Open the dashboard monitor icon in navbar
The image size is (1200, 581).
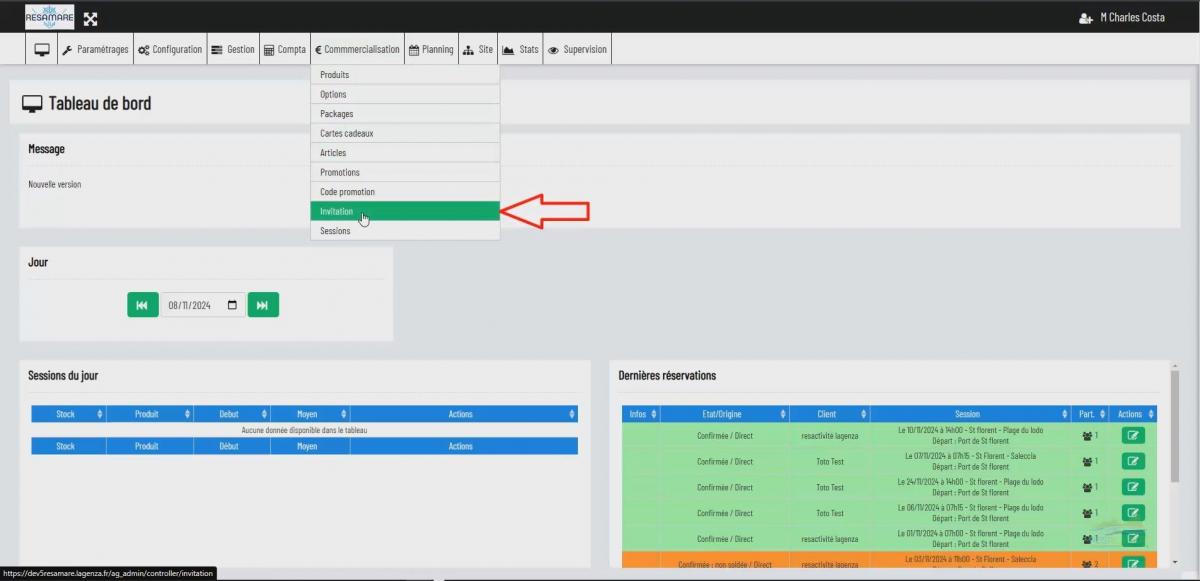[41, 50]
